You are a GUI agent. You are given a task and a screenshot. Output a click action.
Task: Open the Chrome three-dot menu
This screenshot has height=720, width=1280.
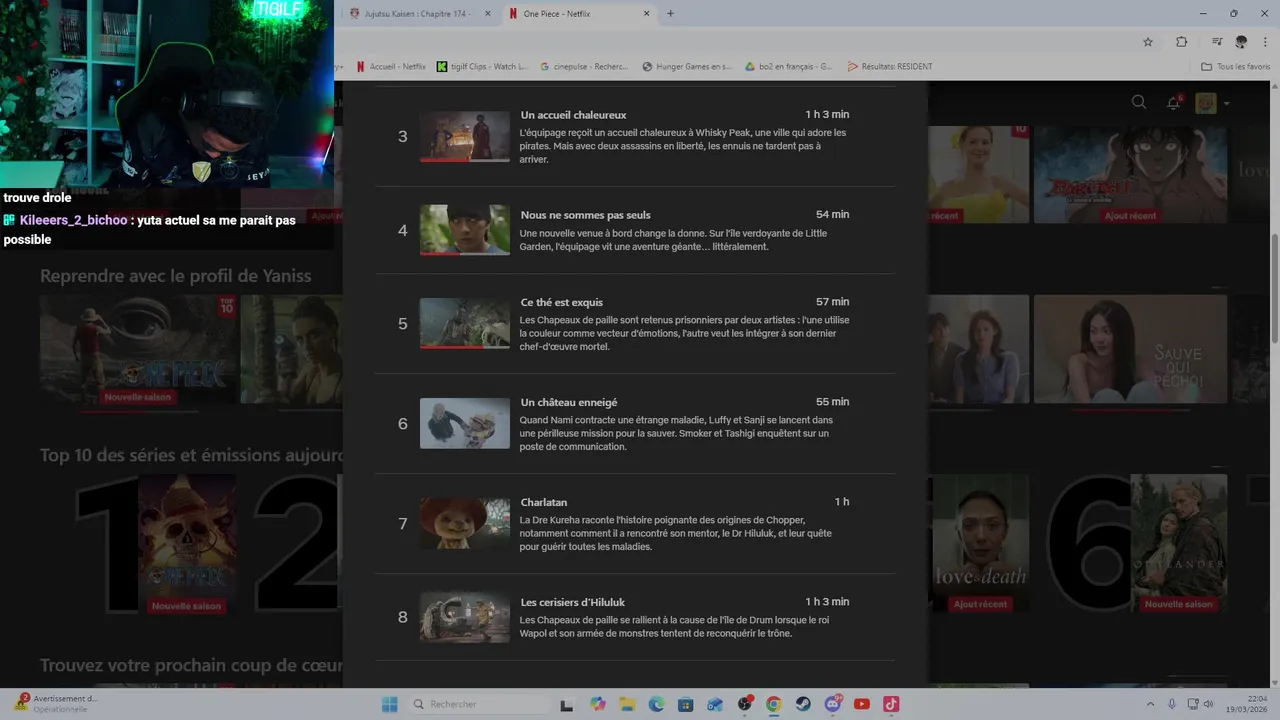(1265, 42)
